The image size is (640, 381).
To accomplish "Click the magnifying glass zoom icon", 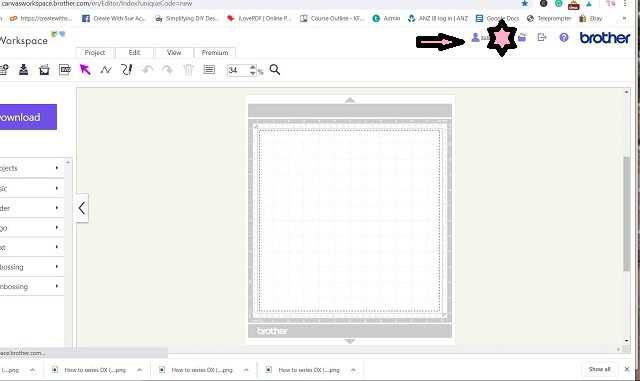I will [275, 70].
